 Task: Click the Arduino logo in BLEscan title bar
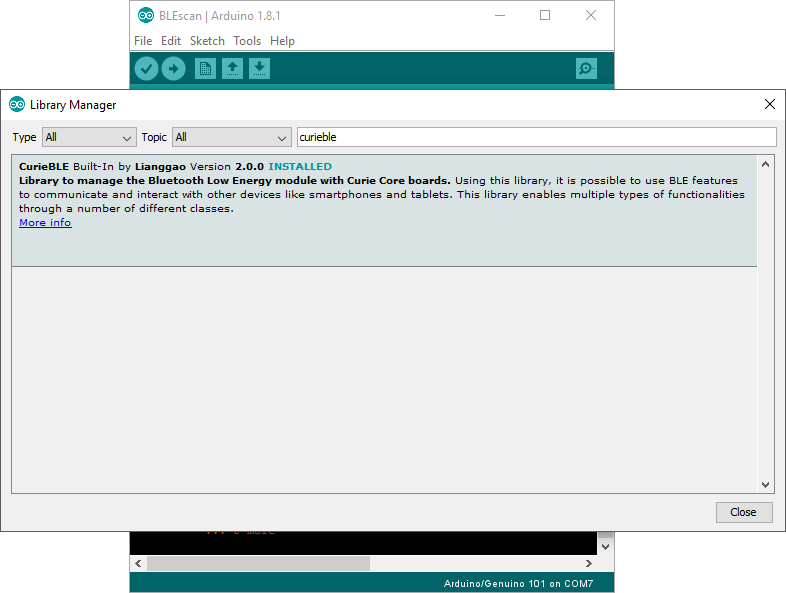(x=145, y=16)
